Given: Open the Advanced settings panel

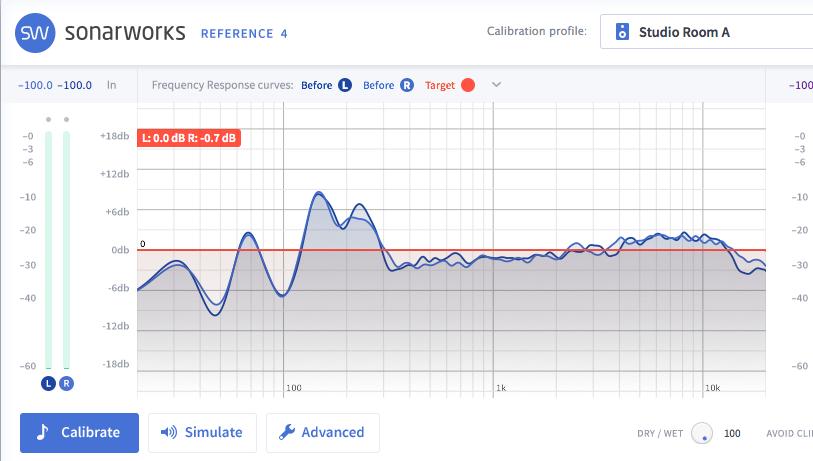Looking at the screenshot, I should (x=322, y=432).
